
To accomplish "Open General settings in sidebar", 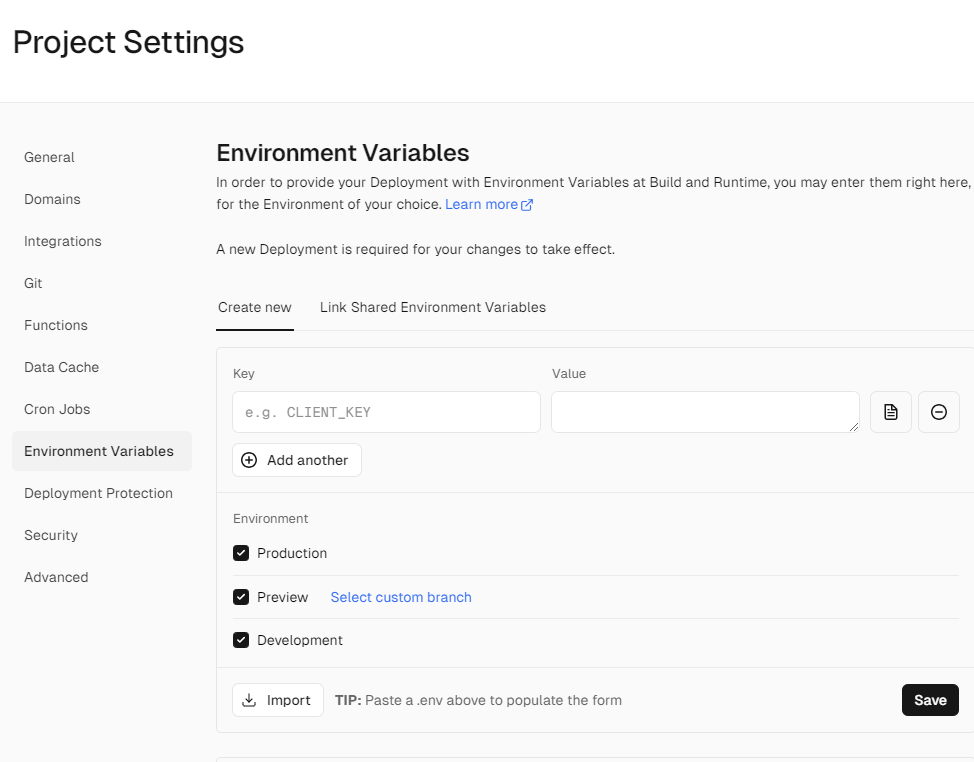I will (x=50, y=157).
